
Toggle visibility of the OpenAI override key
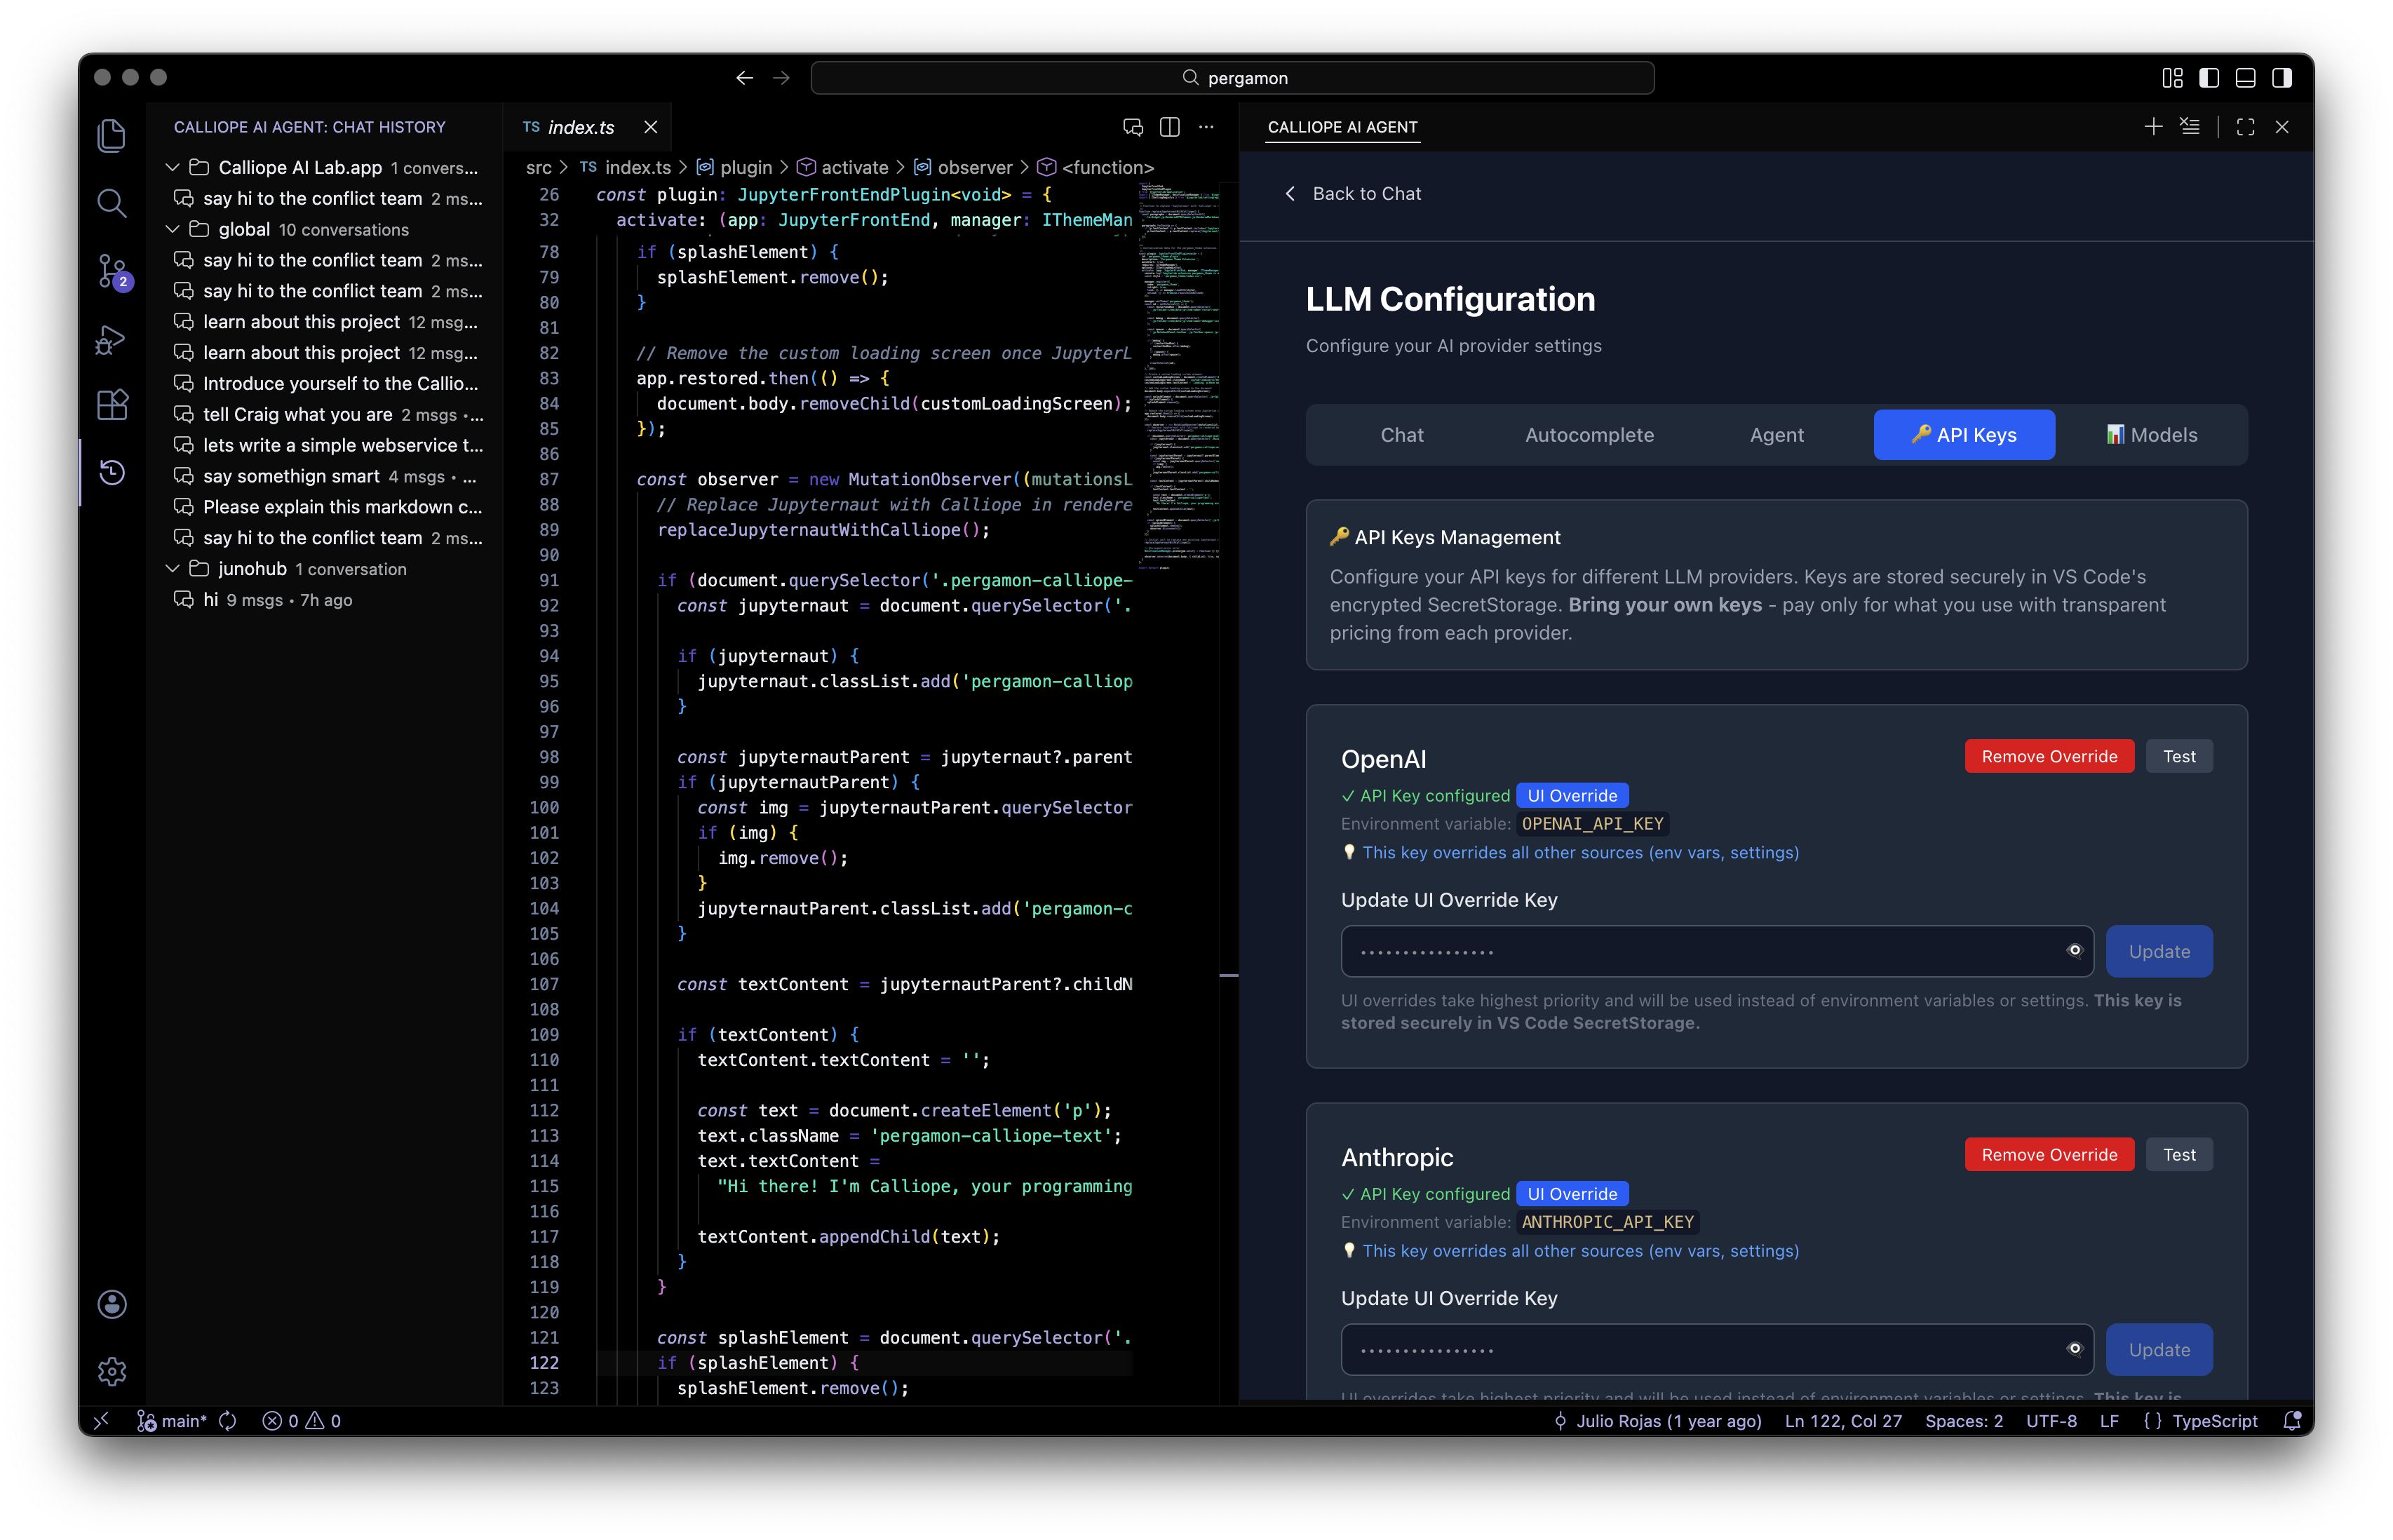point(2075,951)
